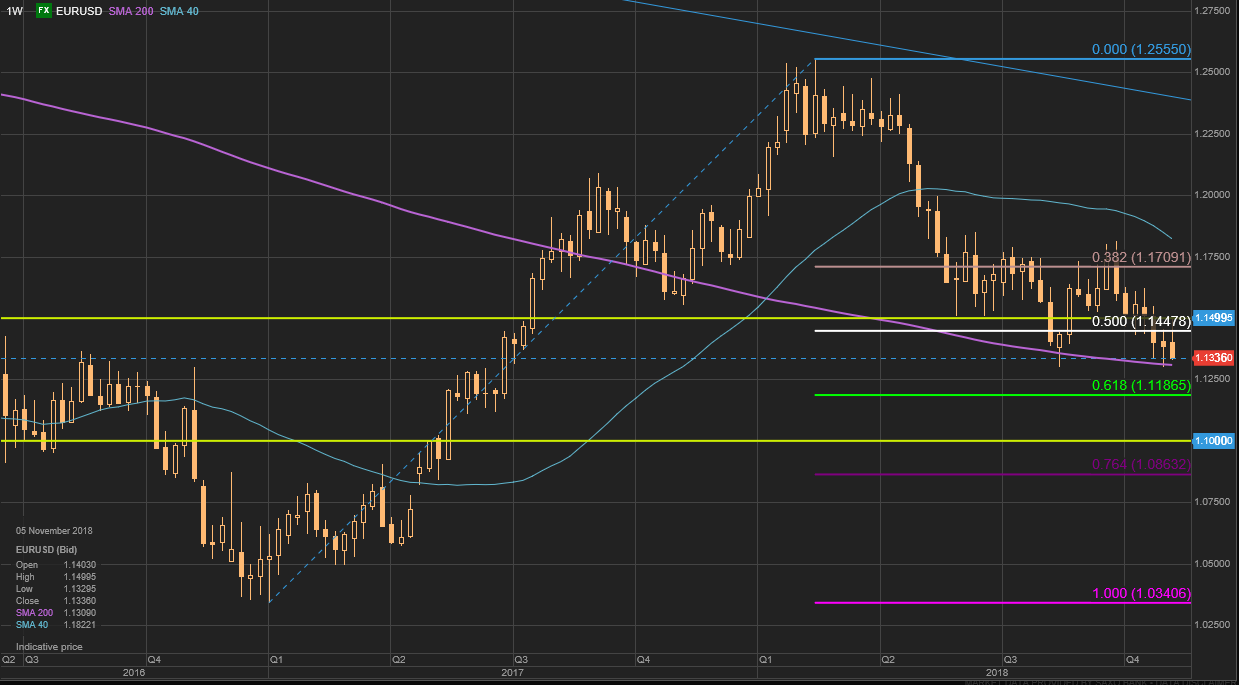Viewport: 1239px width, 685px height.
Task: Select the 0.500 (1.14478) retracement label
Action: 1141,321
